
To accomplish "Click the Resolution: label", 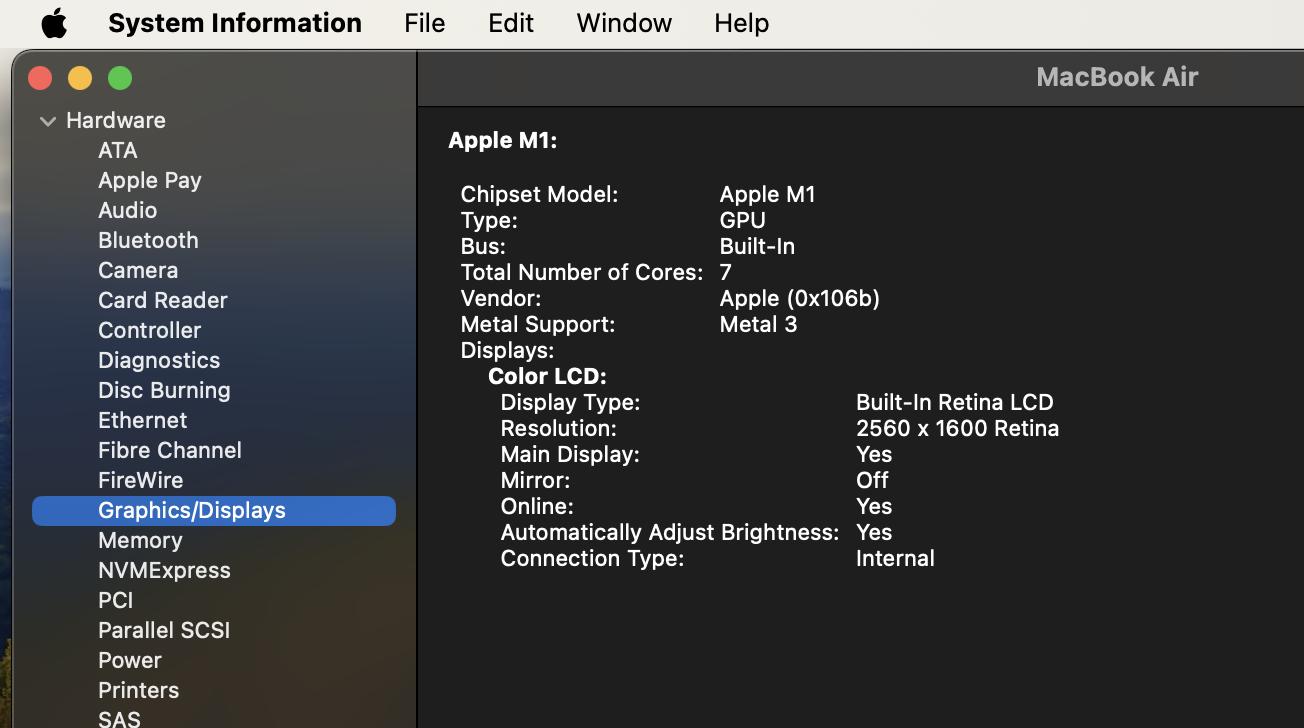I will [x=558, y=428].
